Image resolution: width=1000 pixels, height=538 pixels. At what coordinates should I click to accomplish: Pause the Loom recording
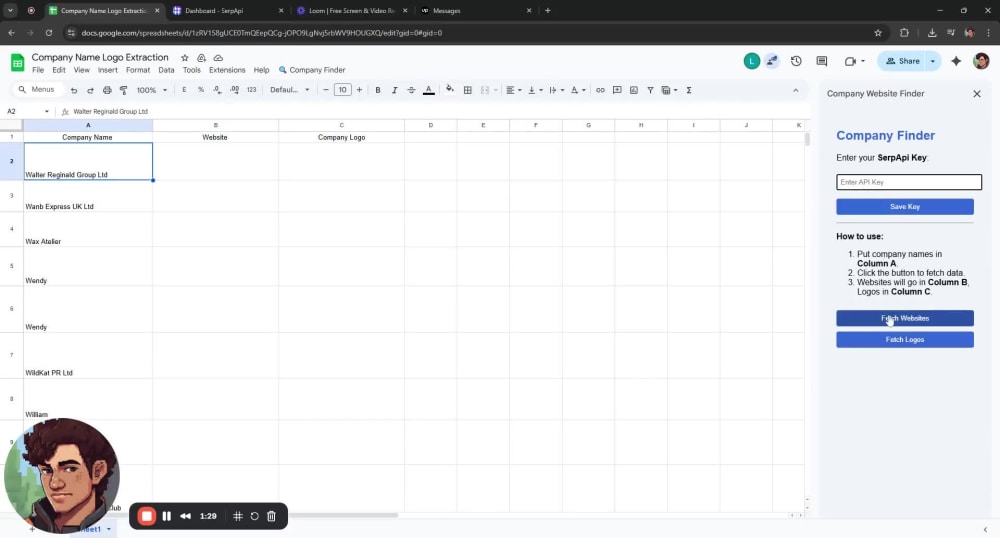tap(166, 516)
